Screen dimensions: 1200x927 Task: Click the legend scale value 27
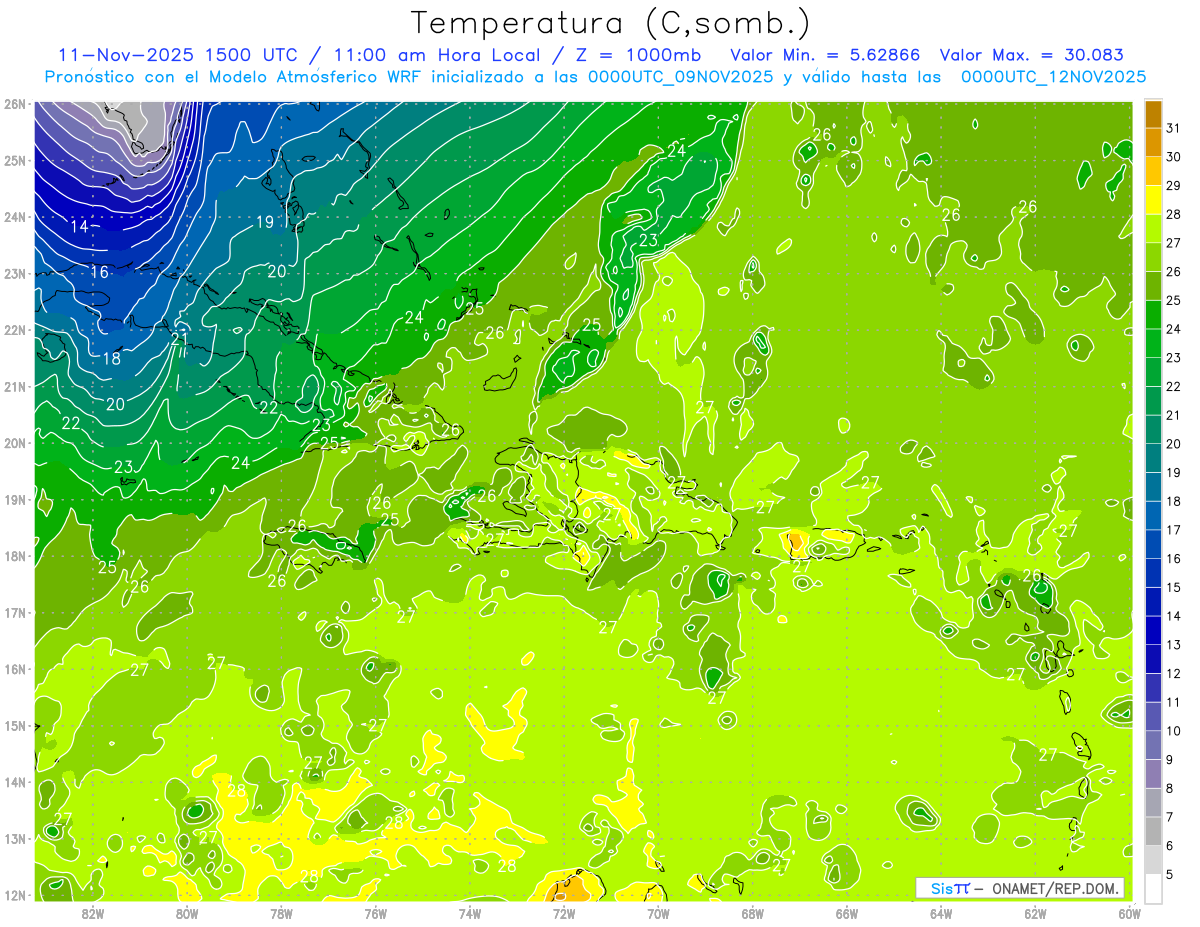[x=1174, y=243]
